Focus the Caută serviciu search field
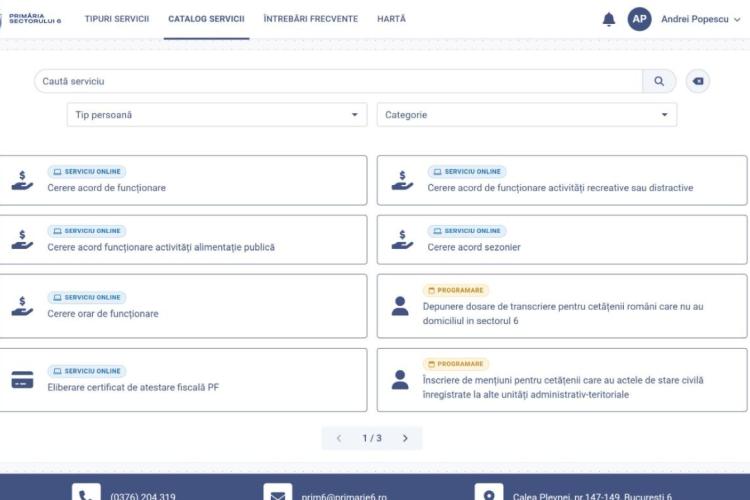 (338, 81)
